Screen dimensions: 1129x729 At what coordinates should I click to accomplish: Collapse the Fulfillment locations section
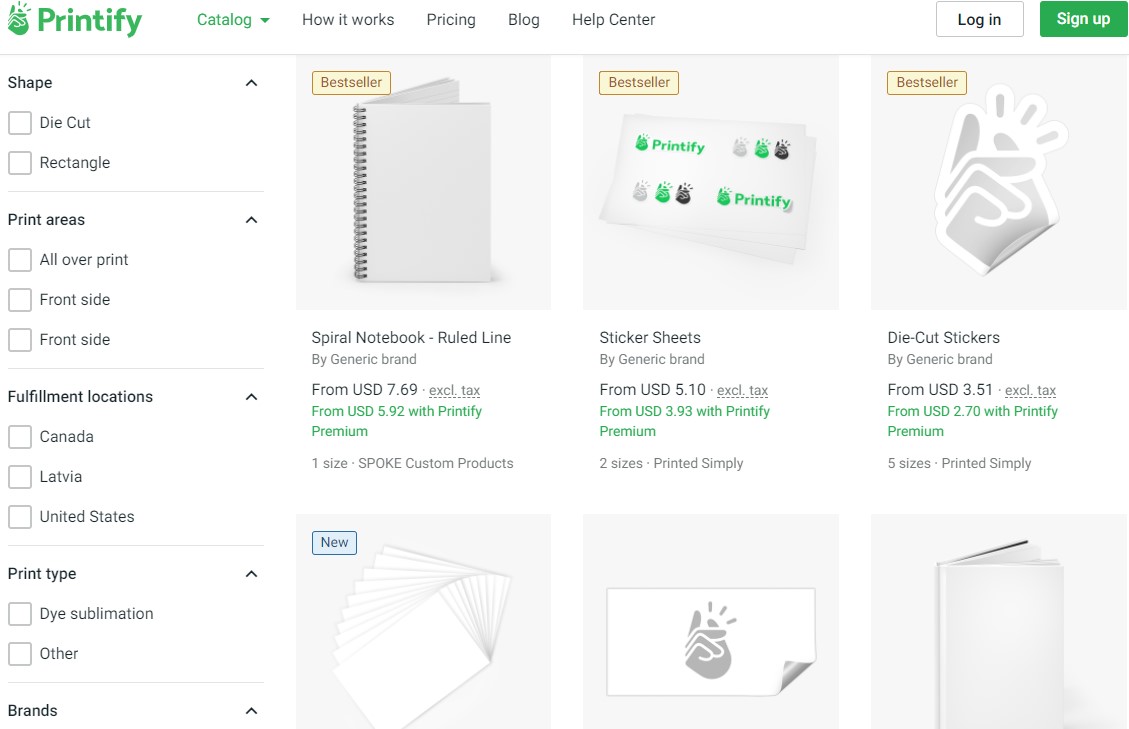point(253,397)
